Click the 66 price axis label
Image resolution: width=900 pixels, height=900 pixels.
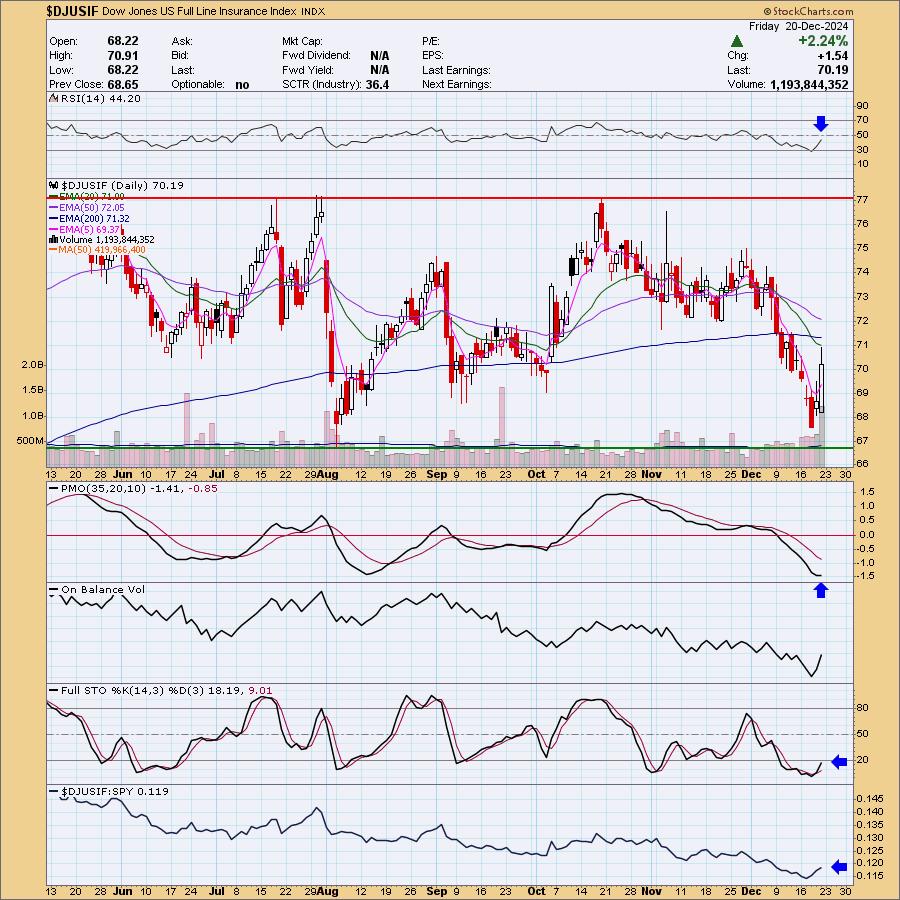862,463
